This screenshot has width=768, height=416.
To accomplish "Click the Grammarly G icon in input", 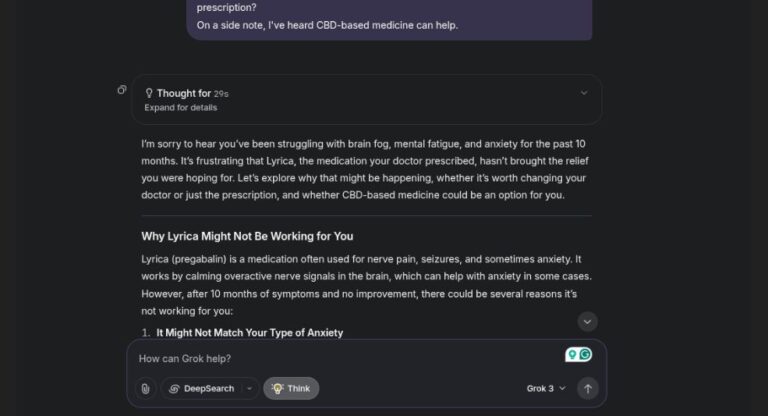I will pyautogui.click(x=585, y=354).
